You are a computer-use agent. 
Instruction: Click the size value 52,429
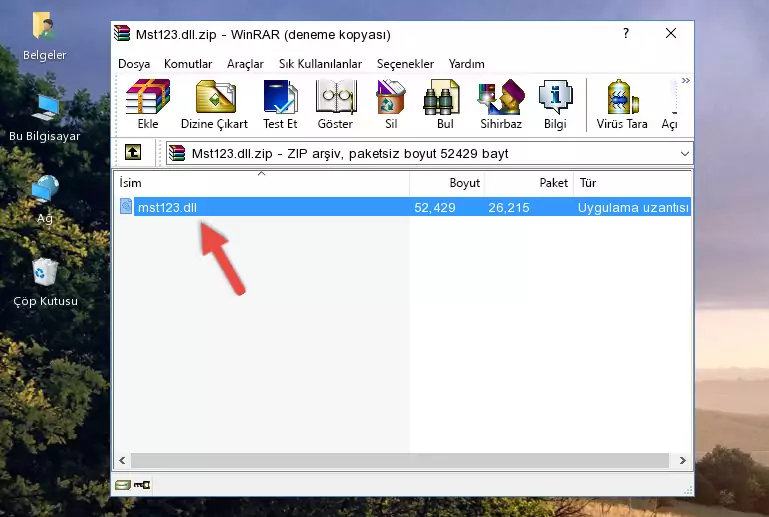point(435,207)
